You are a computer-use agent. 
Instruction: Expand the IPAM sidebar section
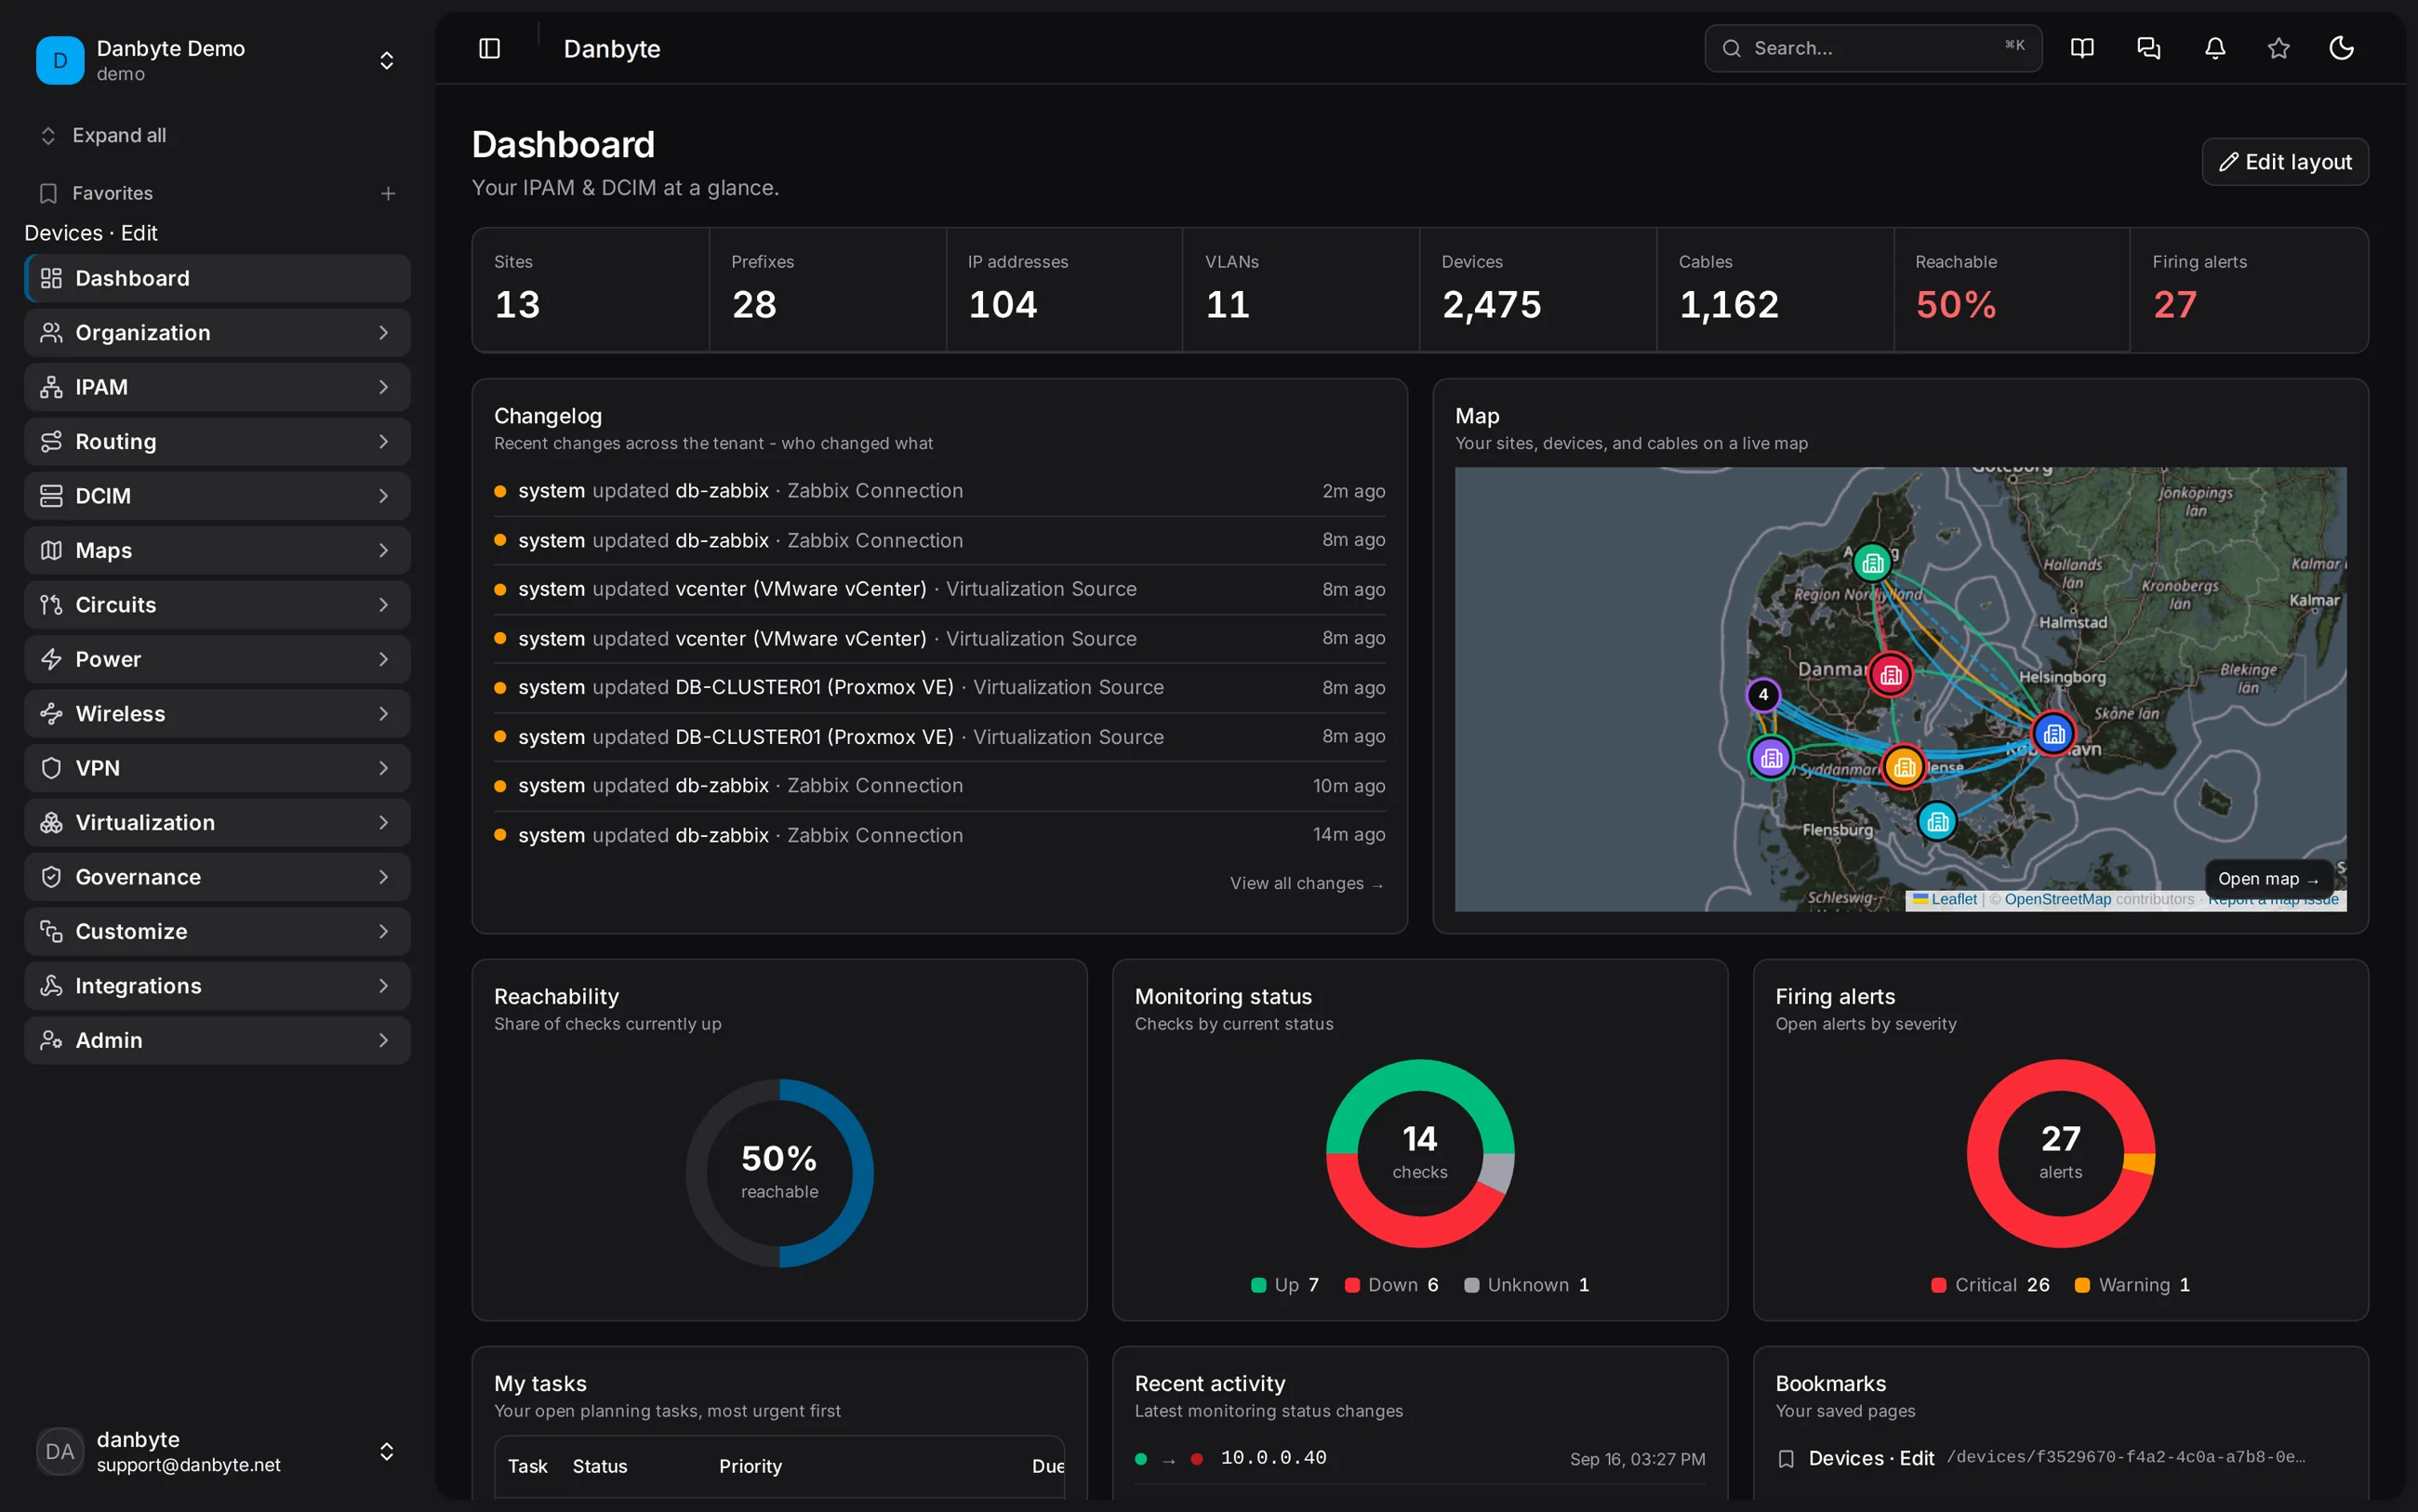click(217, 387)
